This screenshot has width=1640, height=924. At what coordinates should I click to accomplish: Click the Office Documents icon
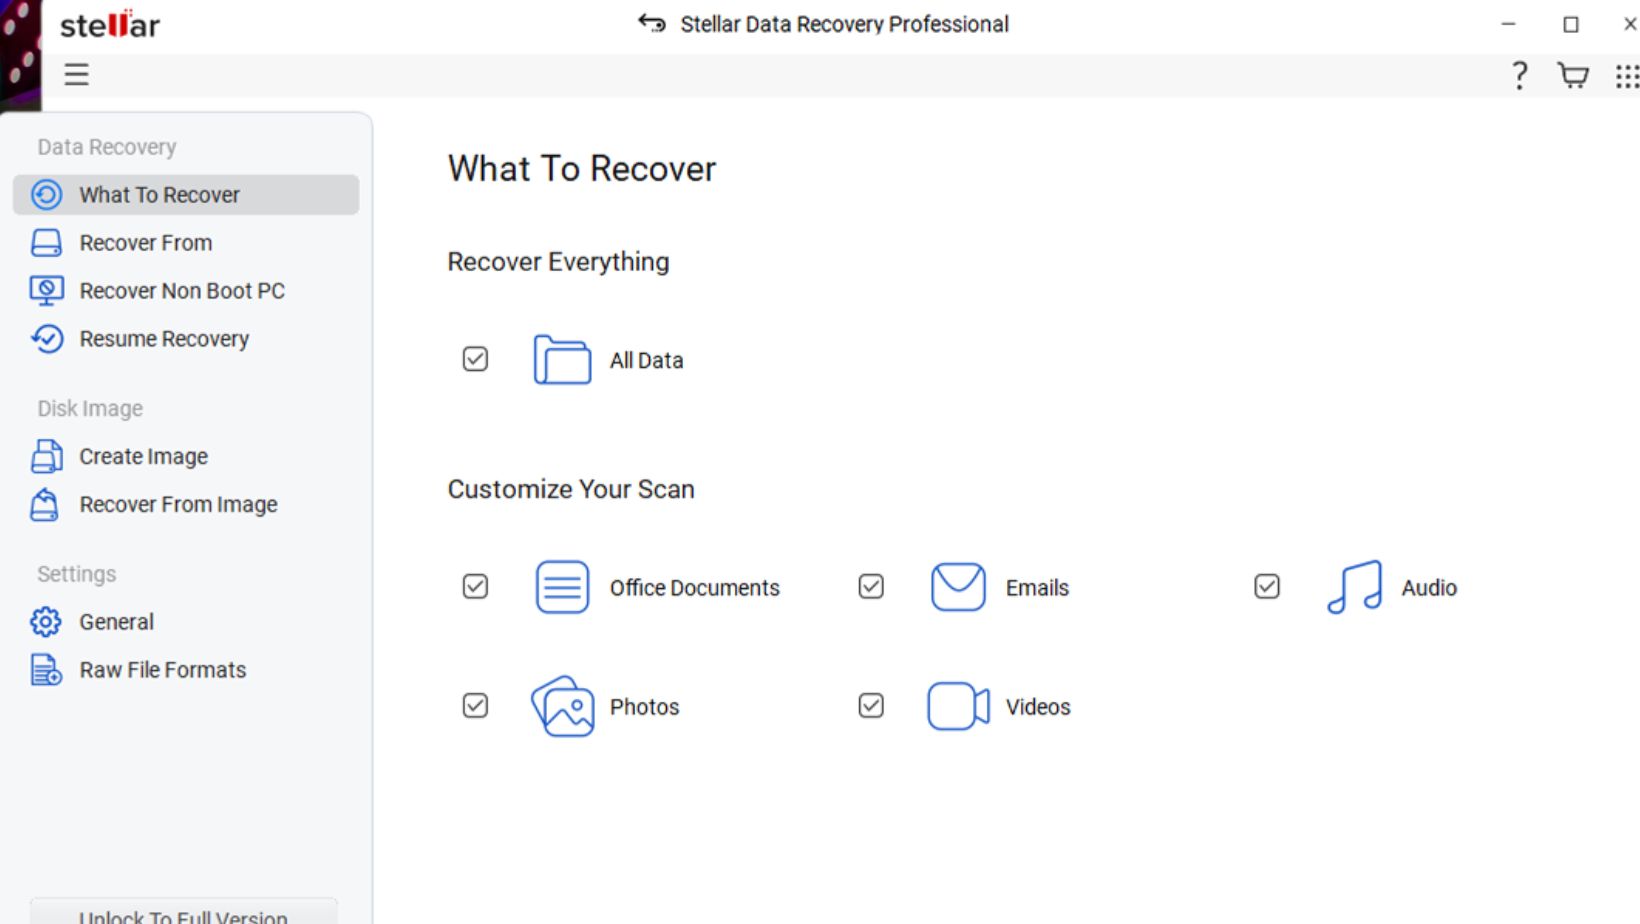[x=562, y=587]
